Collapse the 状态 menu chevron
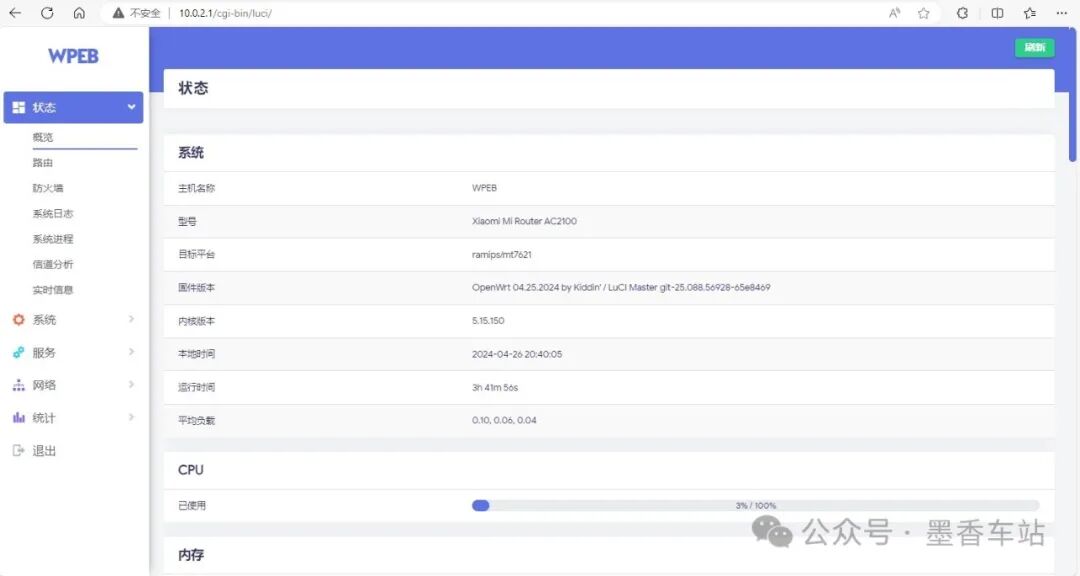 pyautogui.click(x=130, y=106)
